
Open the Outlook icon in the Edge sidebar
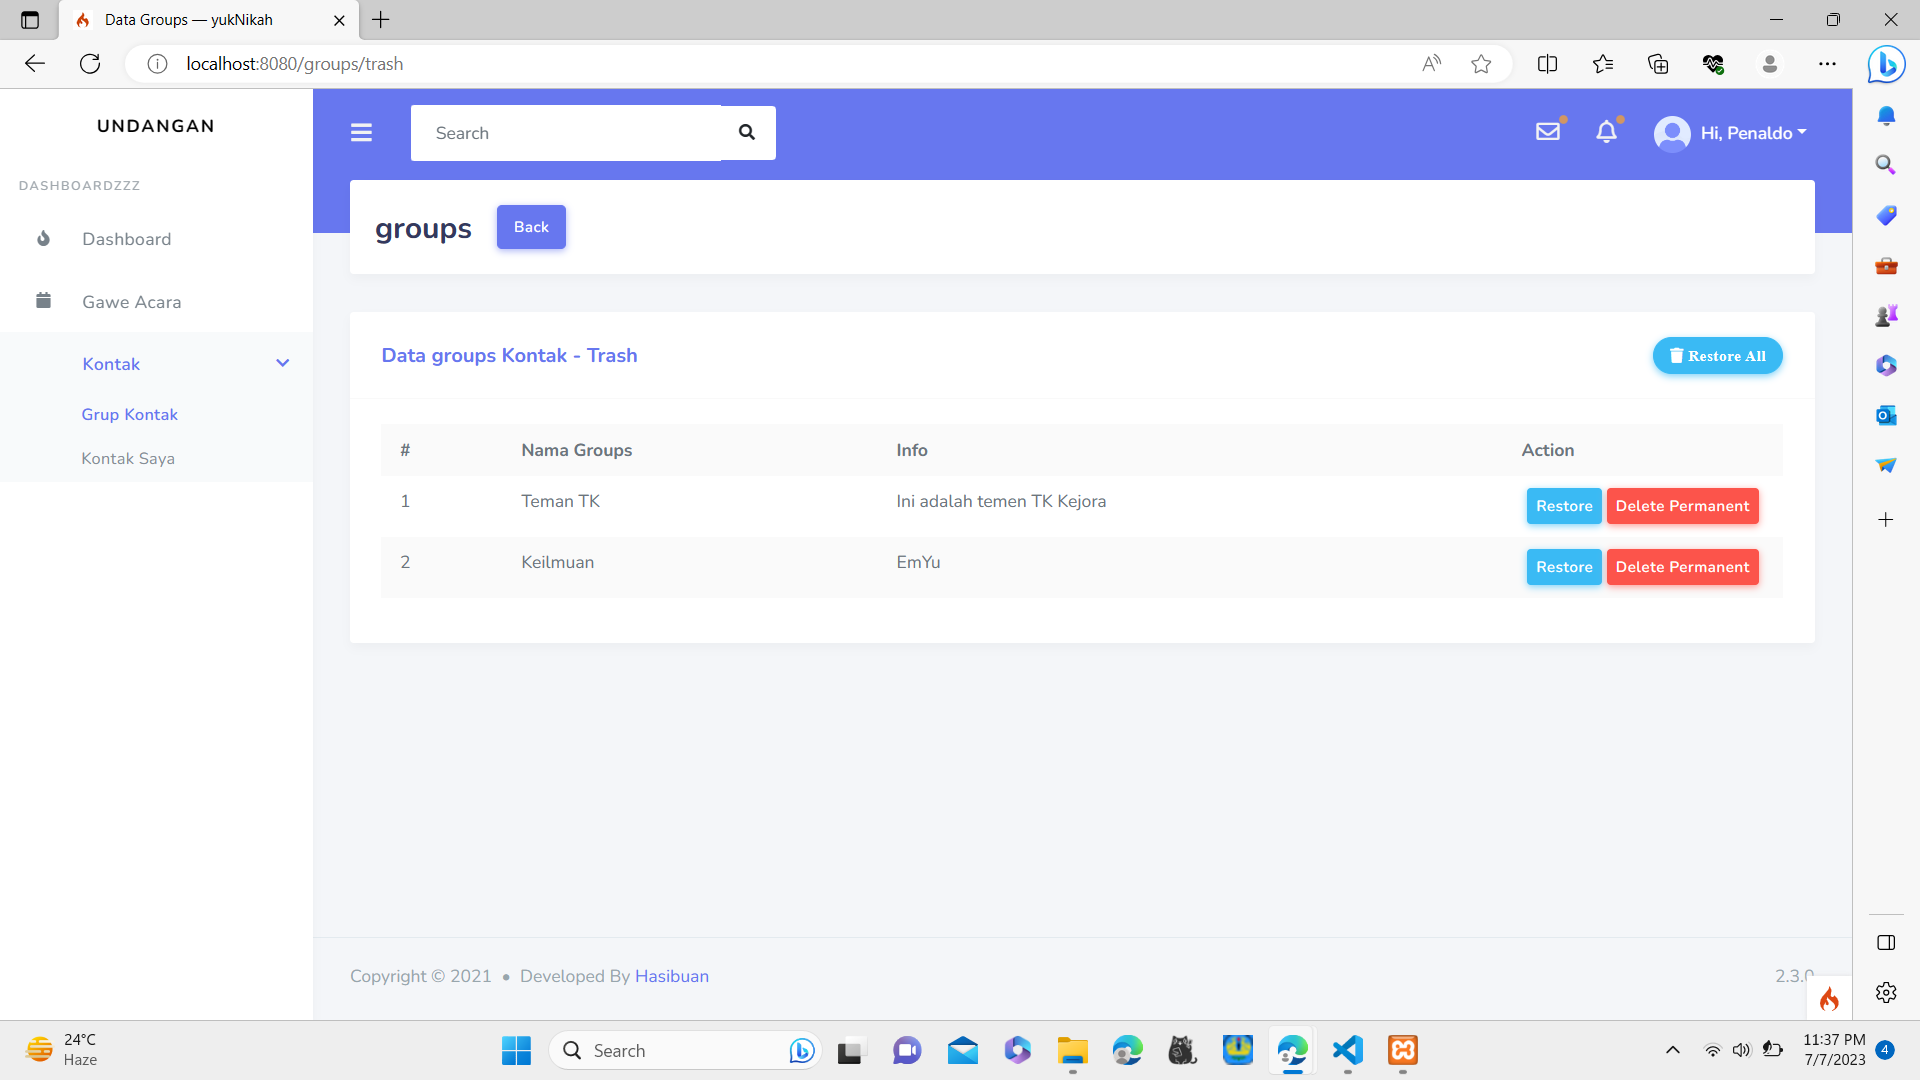(x=1886, y=415)
